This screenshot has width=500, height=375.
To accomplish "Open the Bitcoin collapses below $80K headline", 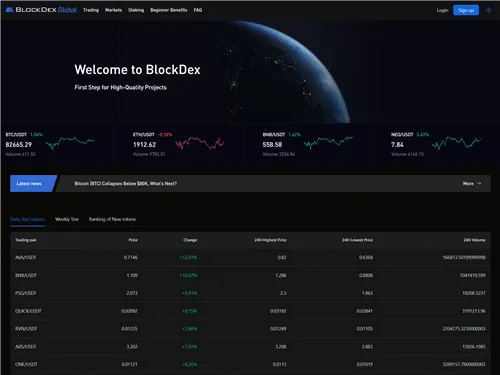I will [126, 183].
